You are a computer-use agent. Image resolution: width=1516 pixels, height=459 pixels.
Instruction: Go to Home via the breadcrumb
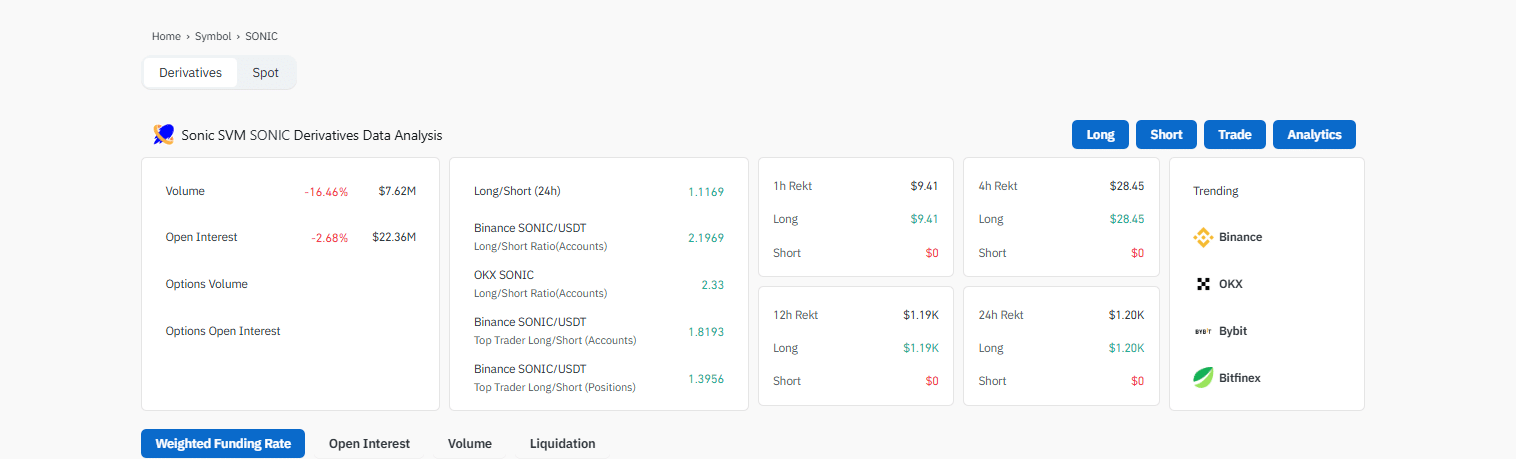166,36
